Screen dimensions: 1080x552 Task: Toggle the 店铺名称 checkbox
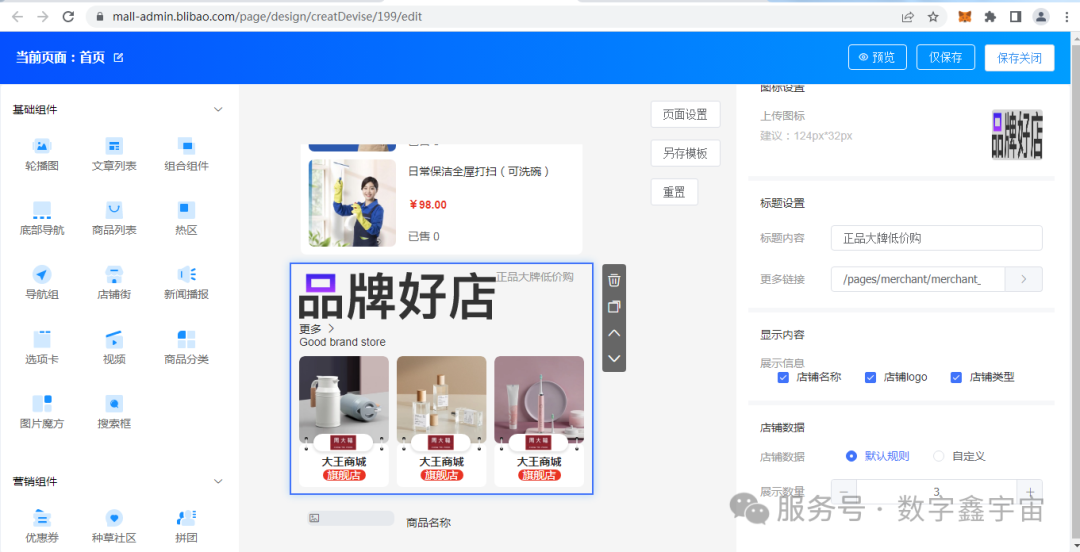783,378
